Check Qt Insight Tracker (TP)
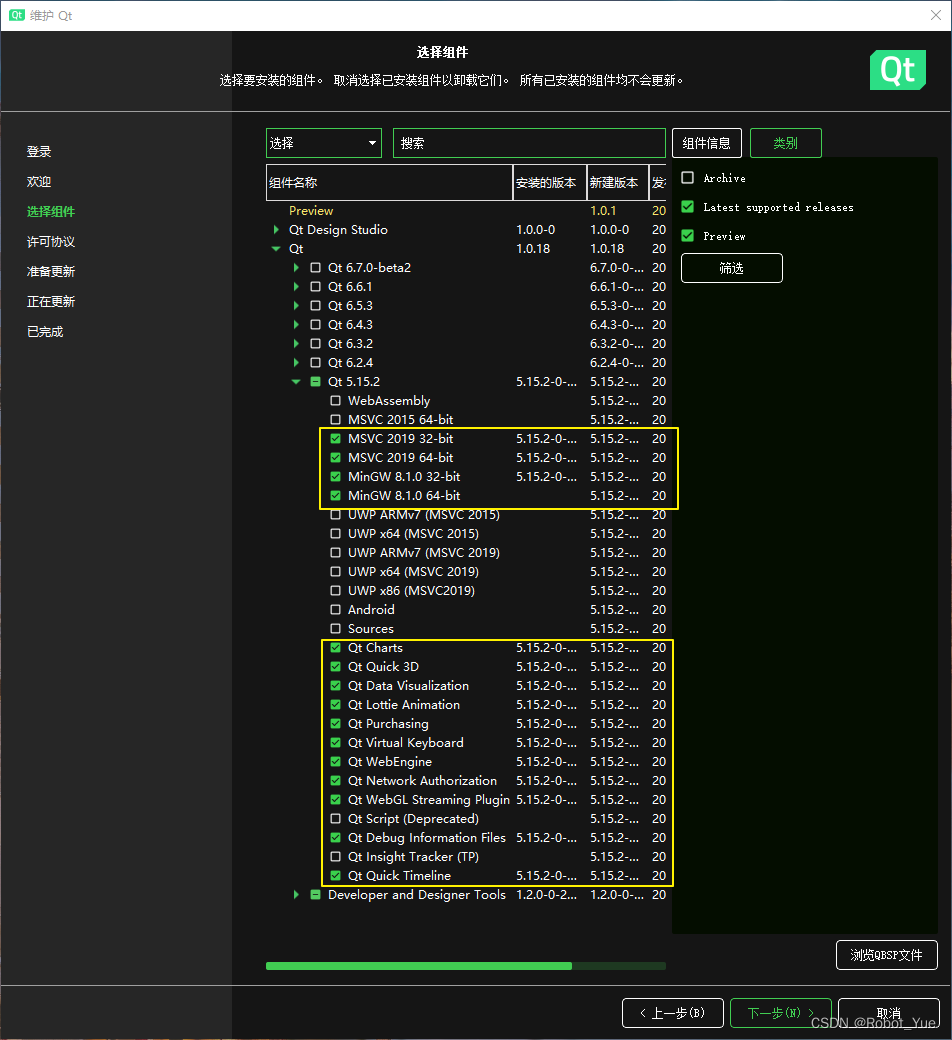 coord(336,857)
